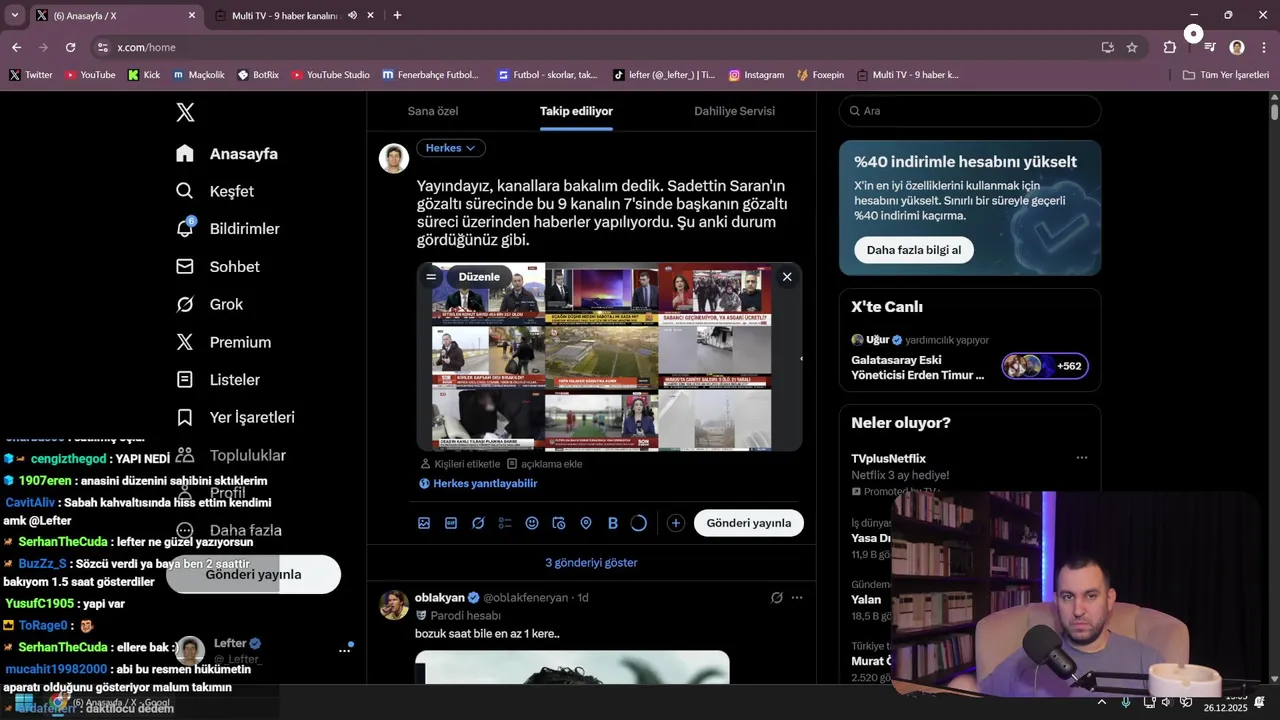Open Grok enhance icon in composer toolbar

(x=478, y=523)
